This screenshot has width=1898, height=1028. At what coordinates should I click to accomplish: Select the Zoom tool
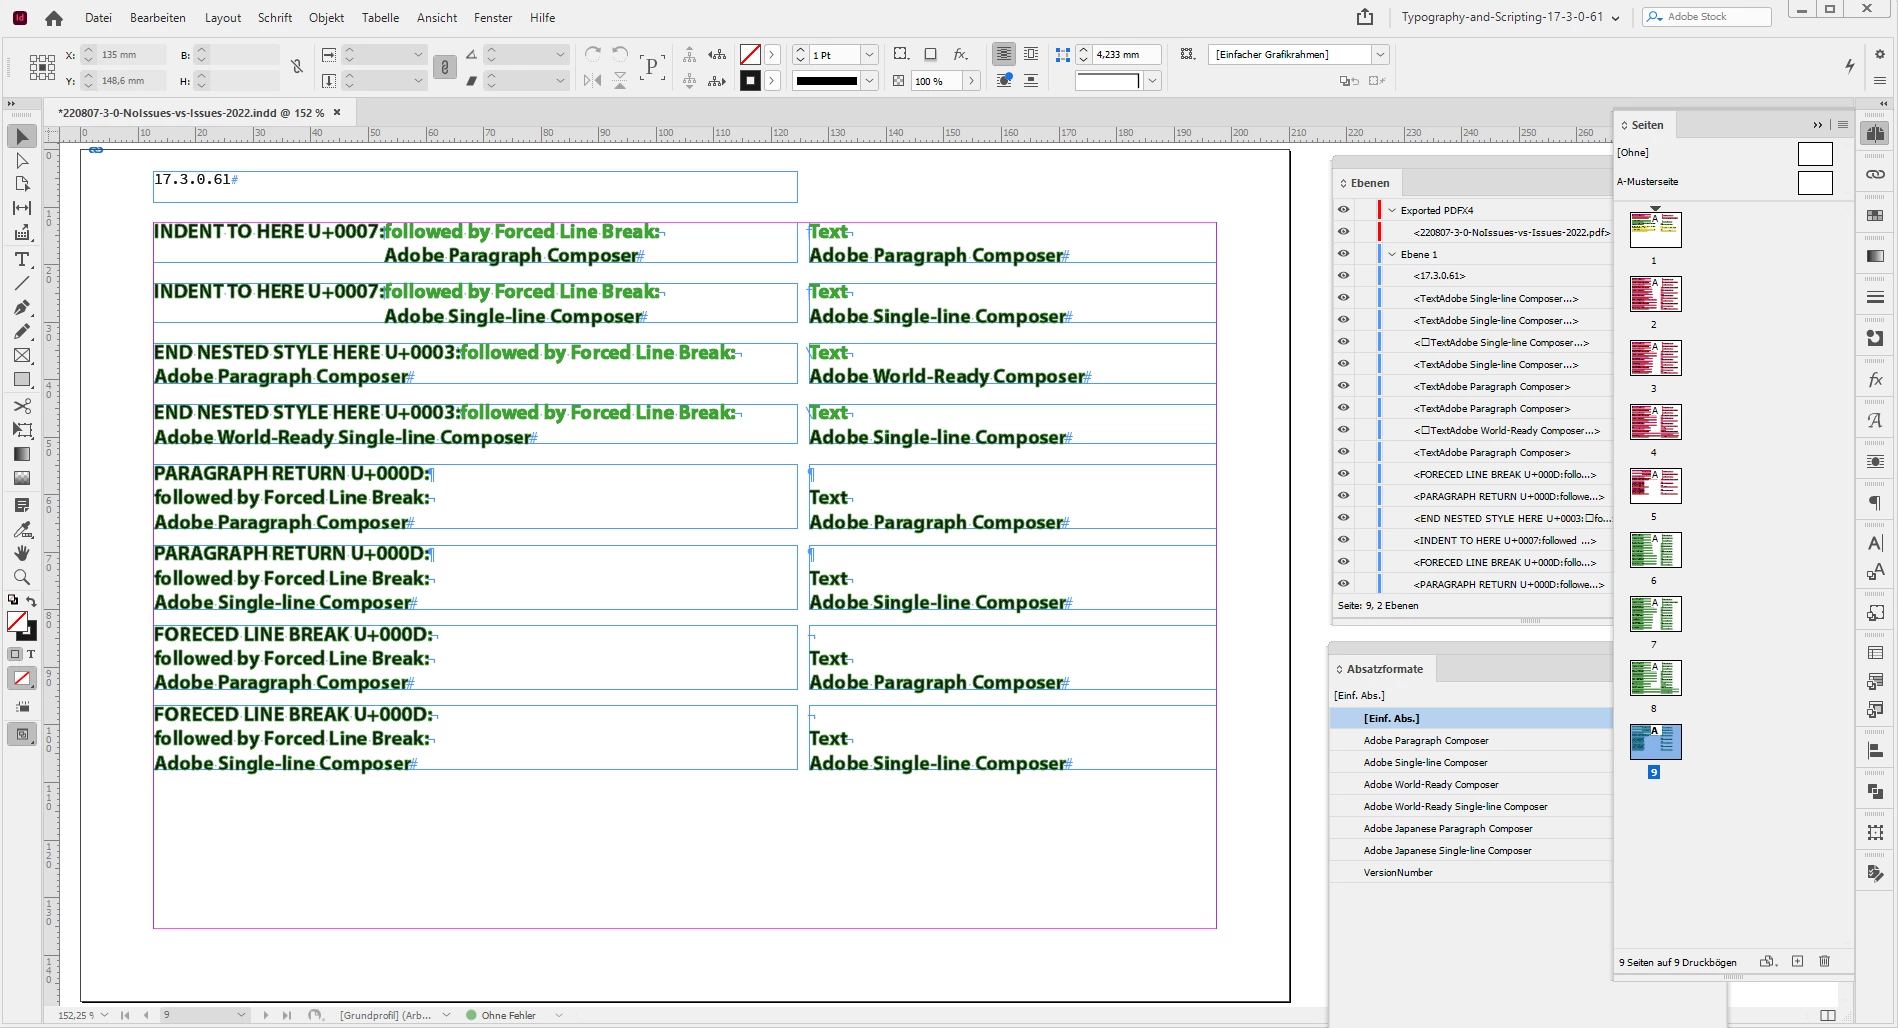click(x=22, y=577)
